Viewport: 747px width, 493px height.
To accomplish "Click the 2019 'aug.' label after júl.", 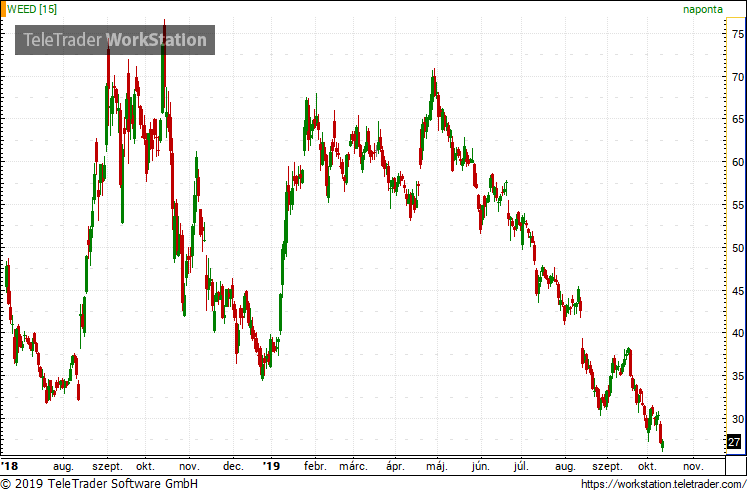I will 565,466.
